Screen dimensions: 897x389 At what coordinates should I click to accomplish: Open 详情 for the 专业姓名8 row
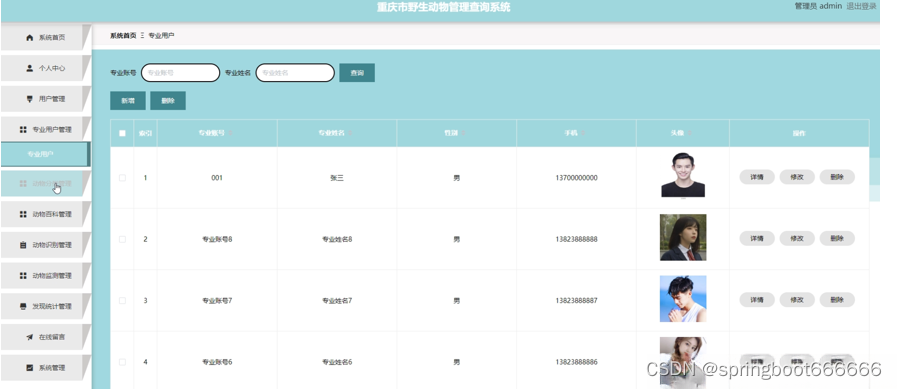tap(757, 239)
